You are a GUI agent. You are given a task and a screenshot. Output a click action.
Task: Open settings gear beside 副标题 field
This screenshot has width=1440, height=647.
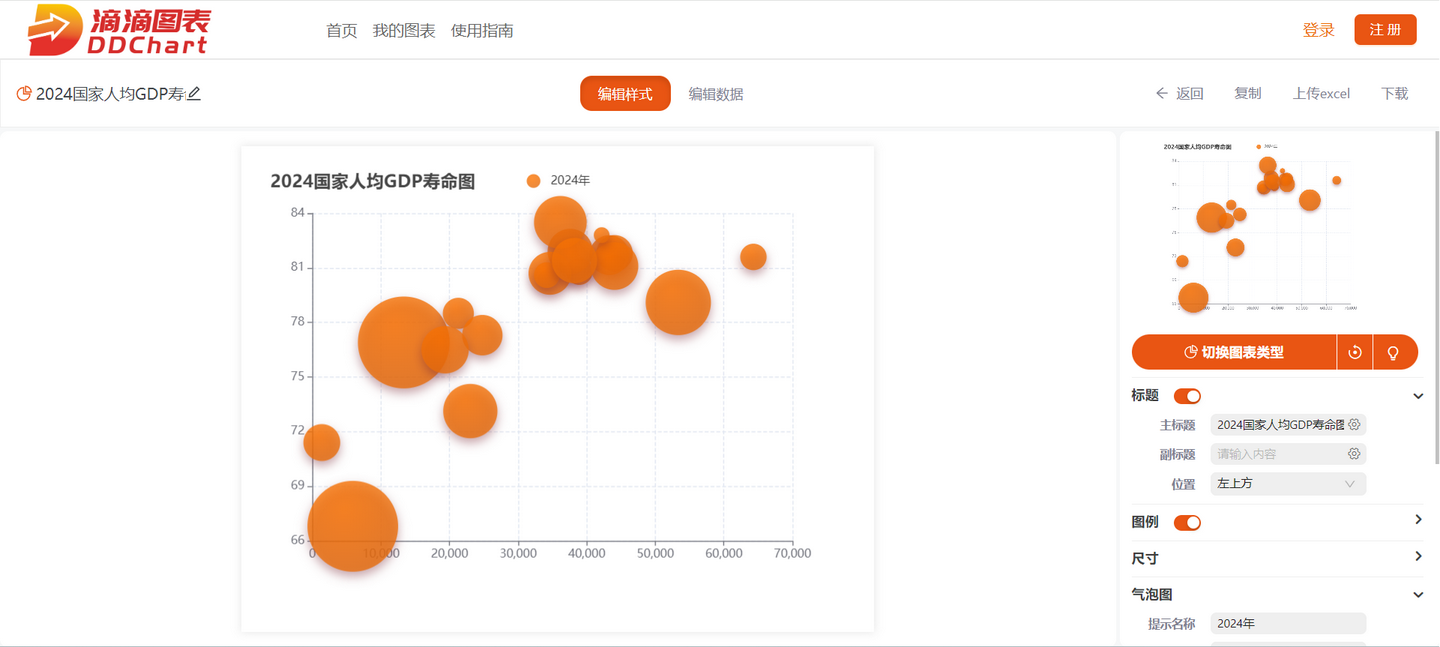(1354, 453)
